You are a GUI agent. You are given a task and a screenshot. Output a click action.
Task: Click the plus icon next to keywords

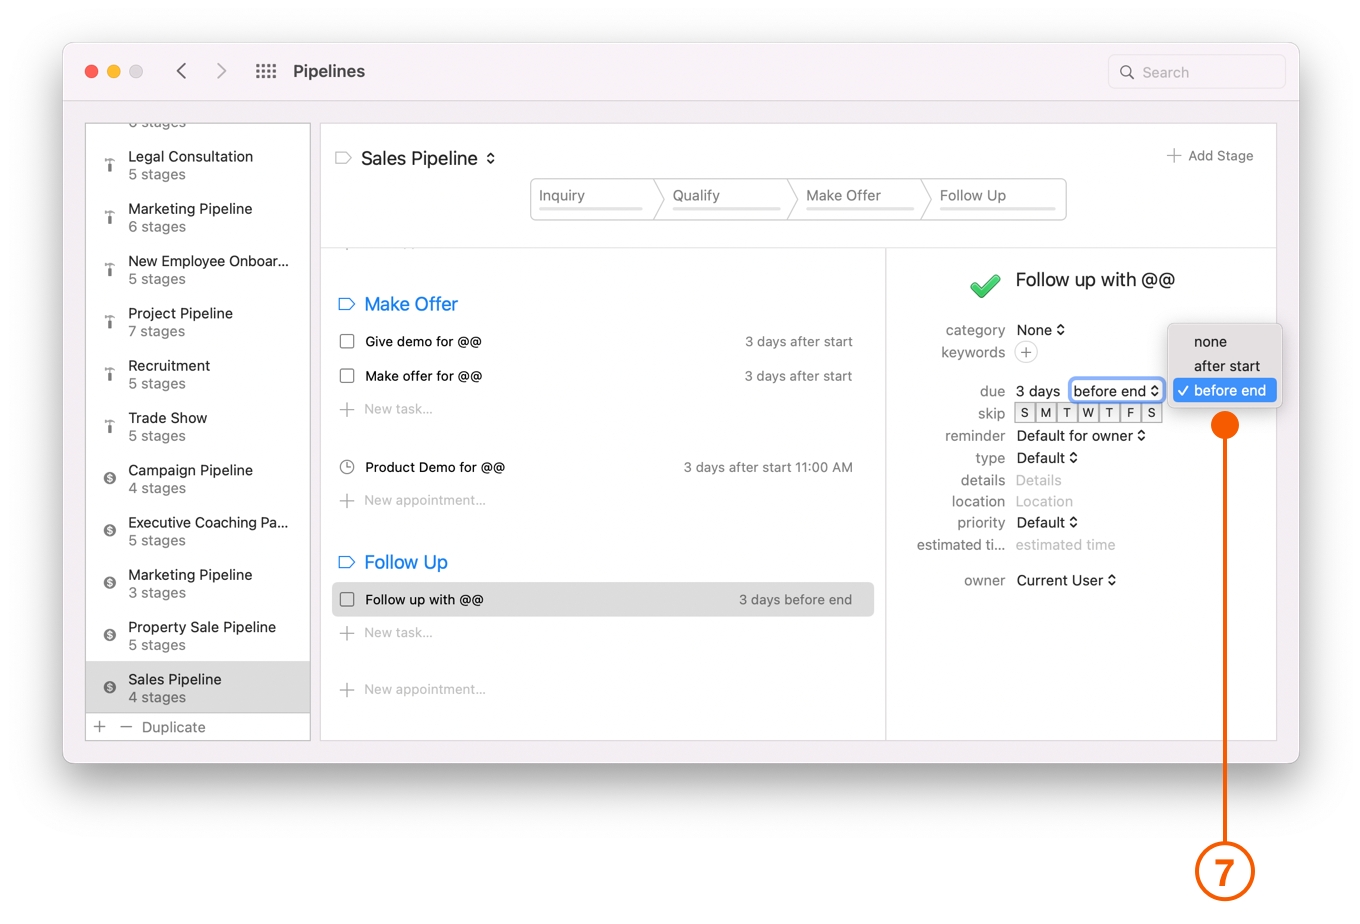[x=1026, y=352]
